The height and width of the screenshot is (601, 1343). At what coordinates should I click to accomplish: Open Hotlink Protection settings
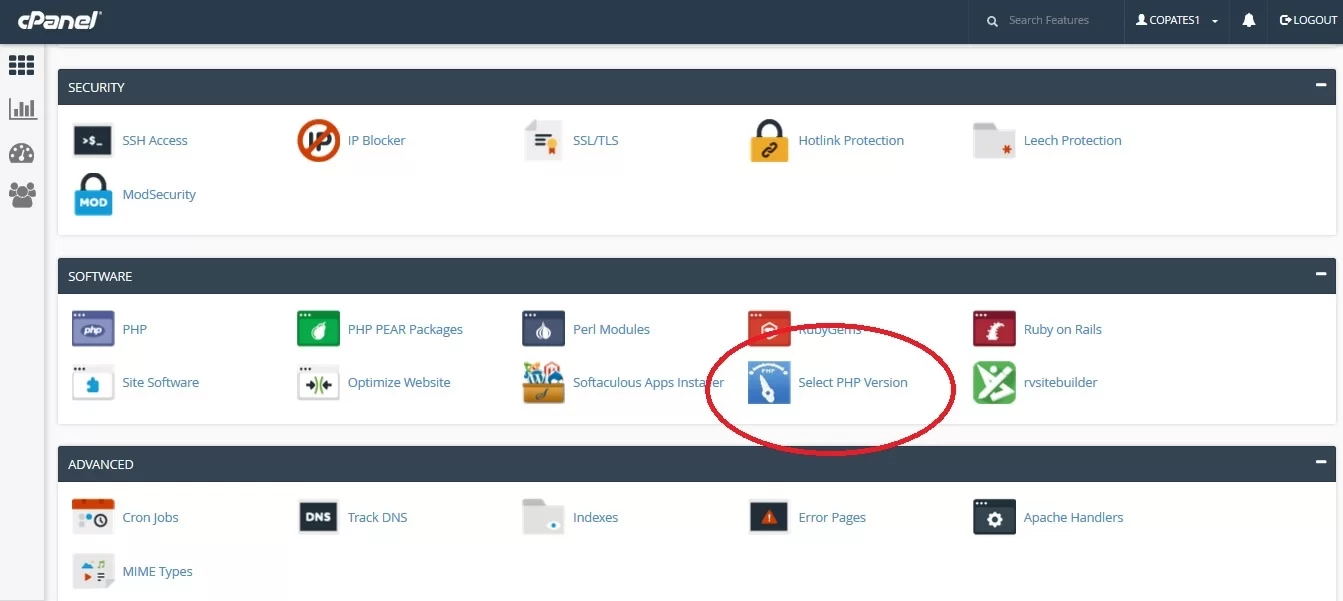tap(850, 140)
